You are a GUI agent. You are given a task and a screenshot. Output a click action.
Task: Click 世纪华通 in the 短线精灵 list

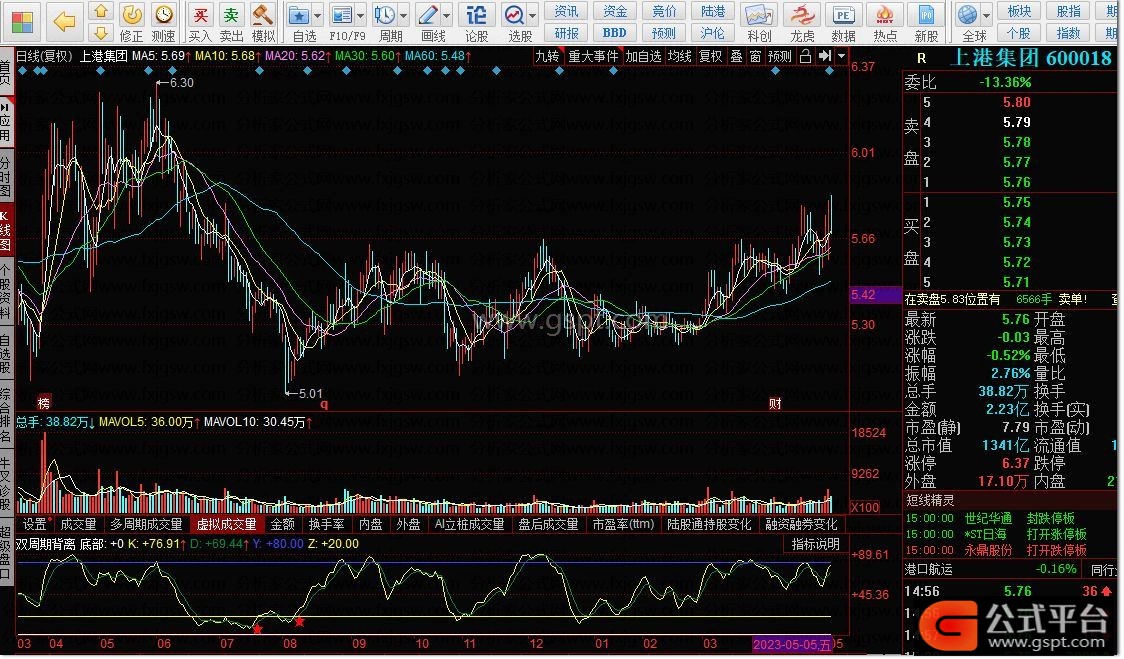point(988,518)
